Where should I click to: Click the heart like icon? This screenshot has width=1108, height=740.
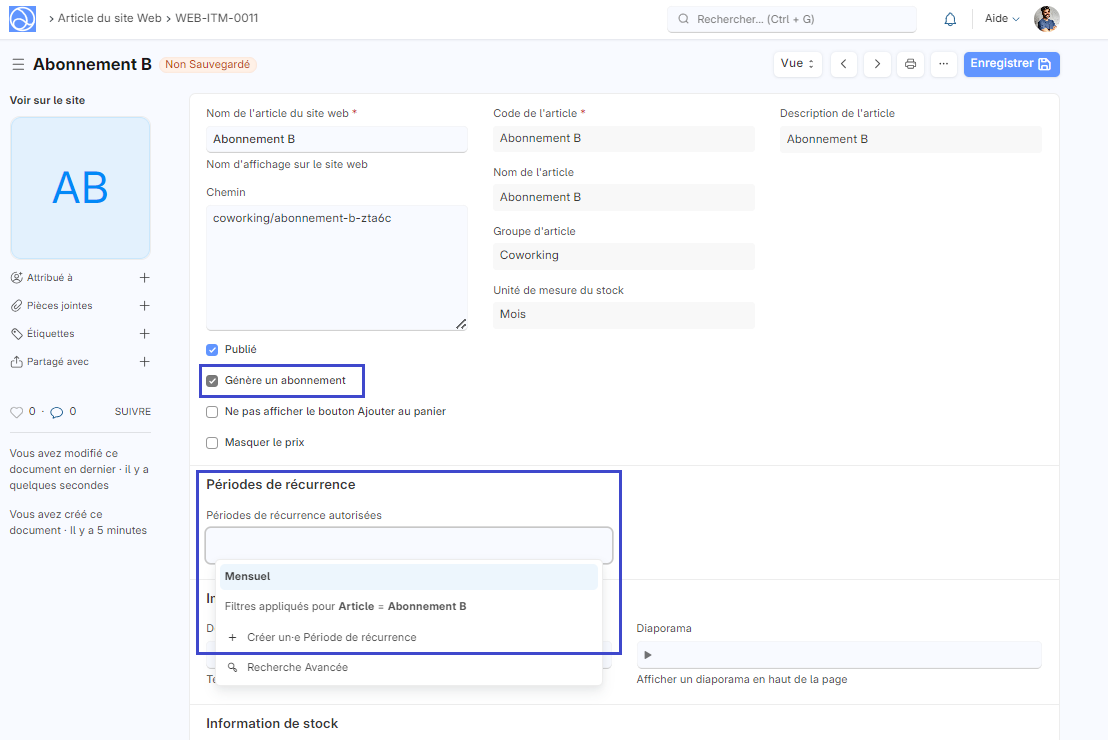(x=16, y=412)
